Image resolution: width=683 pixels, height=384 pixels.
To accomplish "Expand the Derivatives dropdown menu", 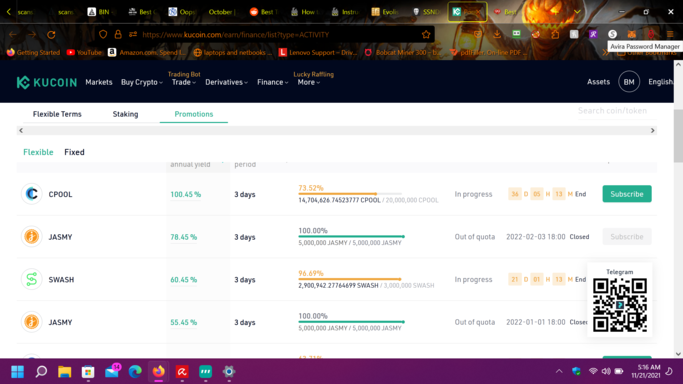I will click(226, 82).
